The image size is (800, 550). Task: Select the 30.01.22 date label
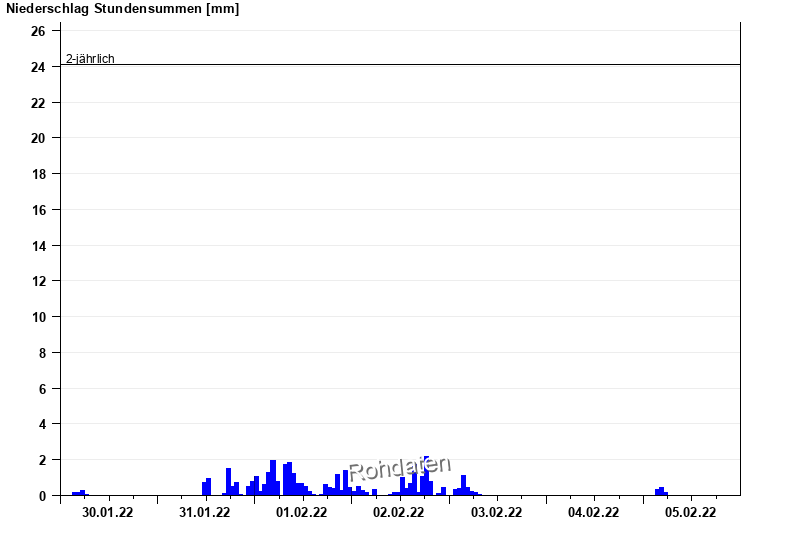[x=108, y=513]
